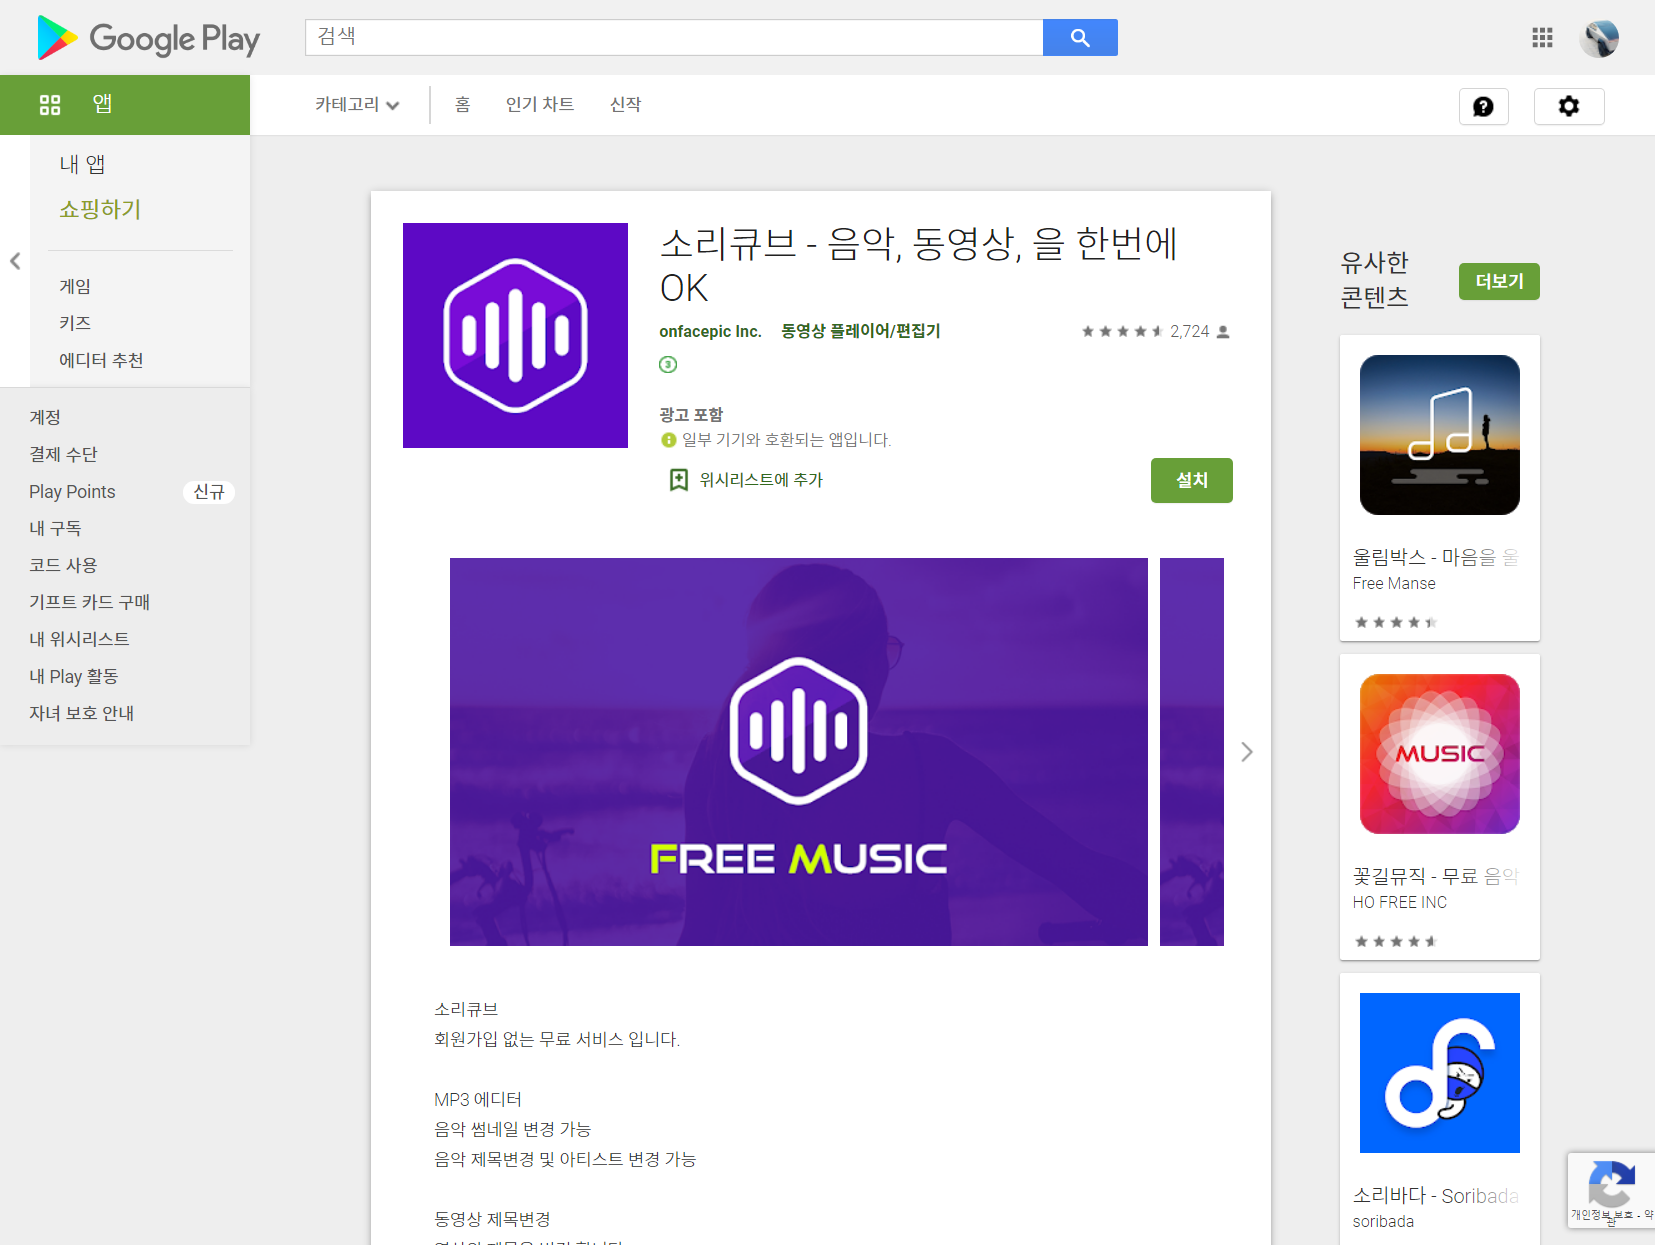Click the HO FREE INC developer name
Viewport: 1655px width, 1245px height.
point(1399,903)
